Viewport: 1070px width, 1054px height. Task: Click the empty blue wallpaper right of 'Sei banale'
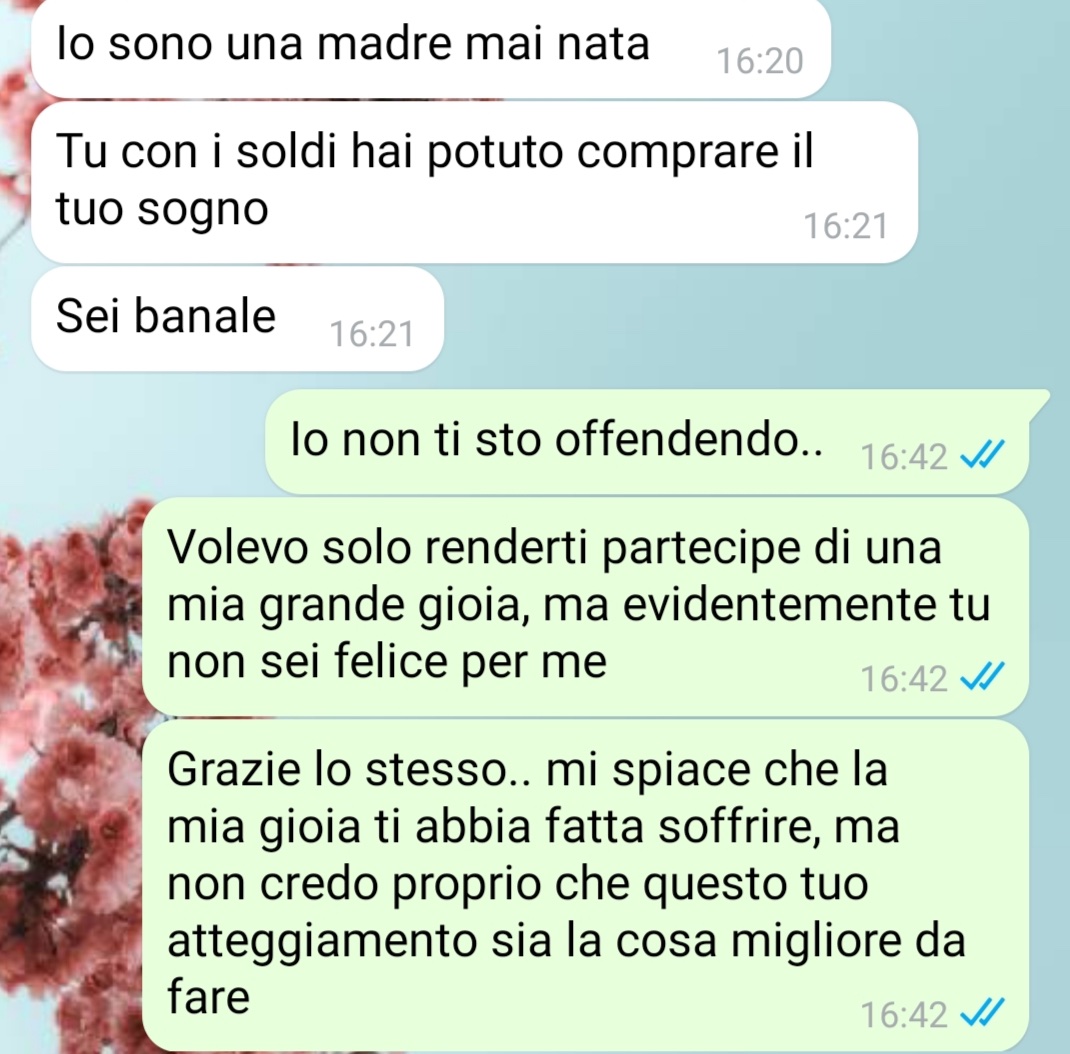[751, 321]
